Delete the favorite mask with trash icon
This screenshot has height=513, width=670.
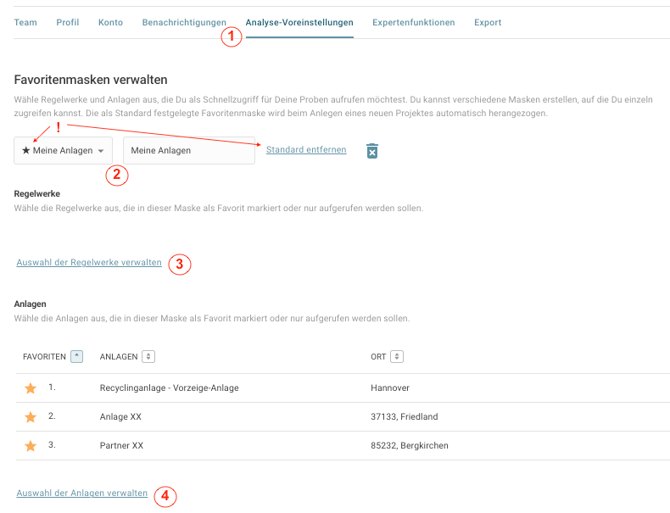coord(372,151)
